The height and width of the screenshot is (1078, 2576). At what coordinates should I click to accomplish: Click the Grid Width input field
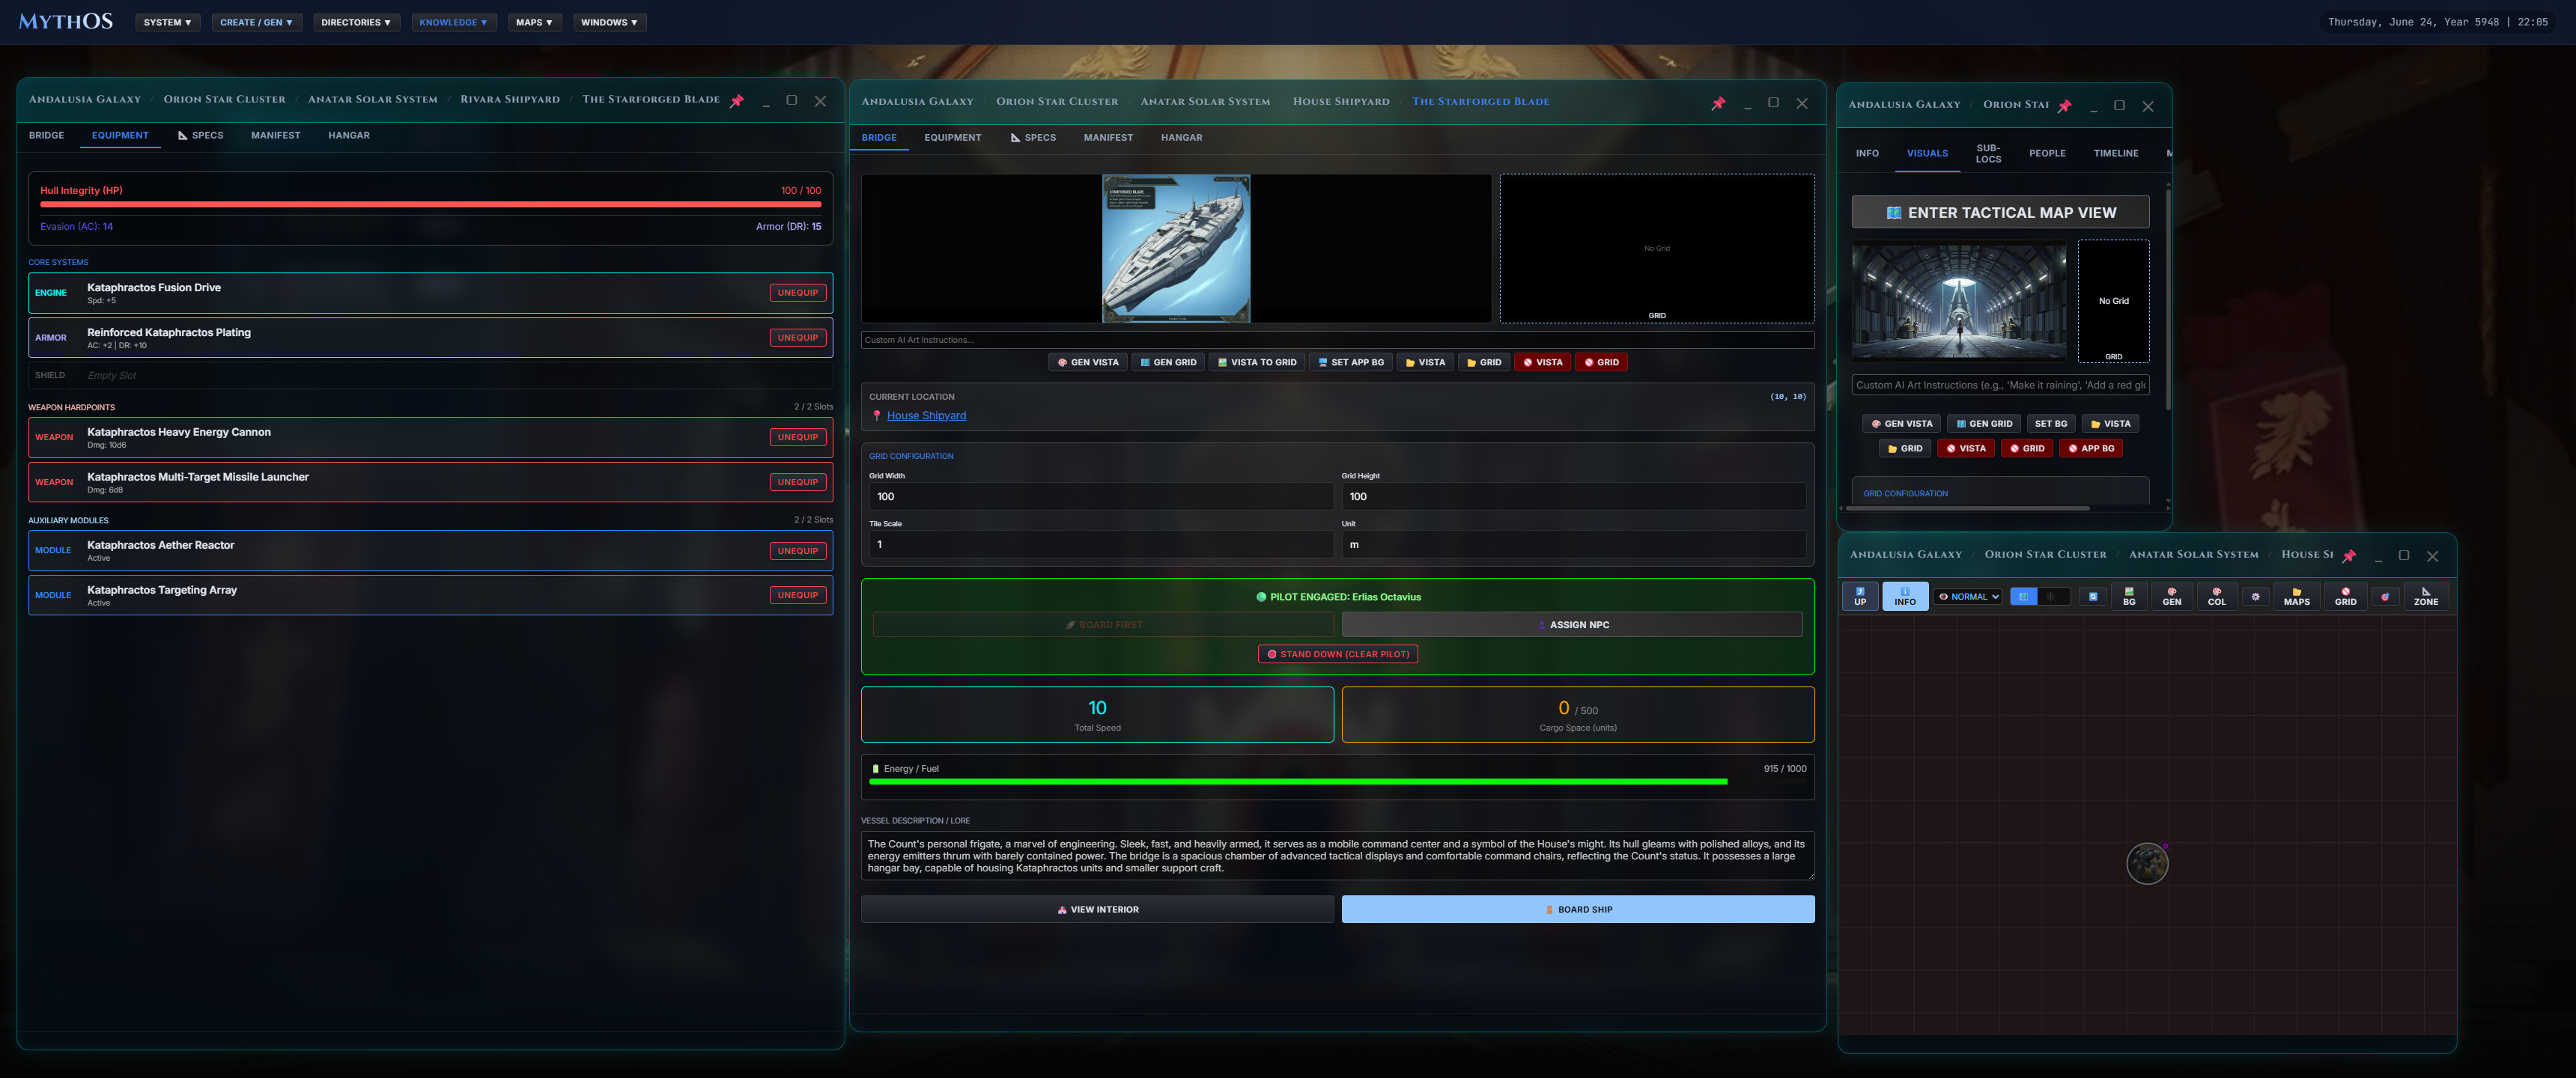coord(1101,497)
